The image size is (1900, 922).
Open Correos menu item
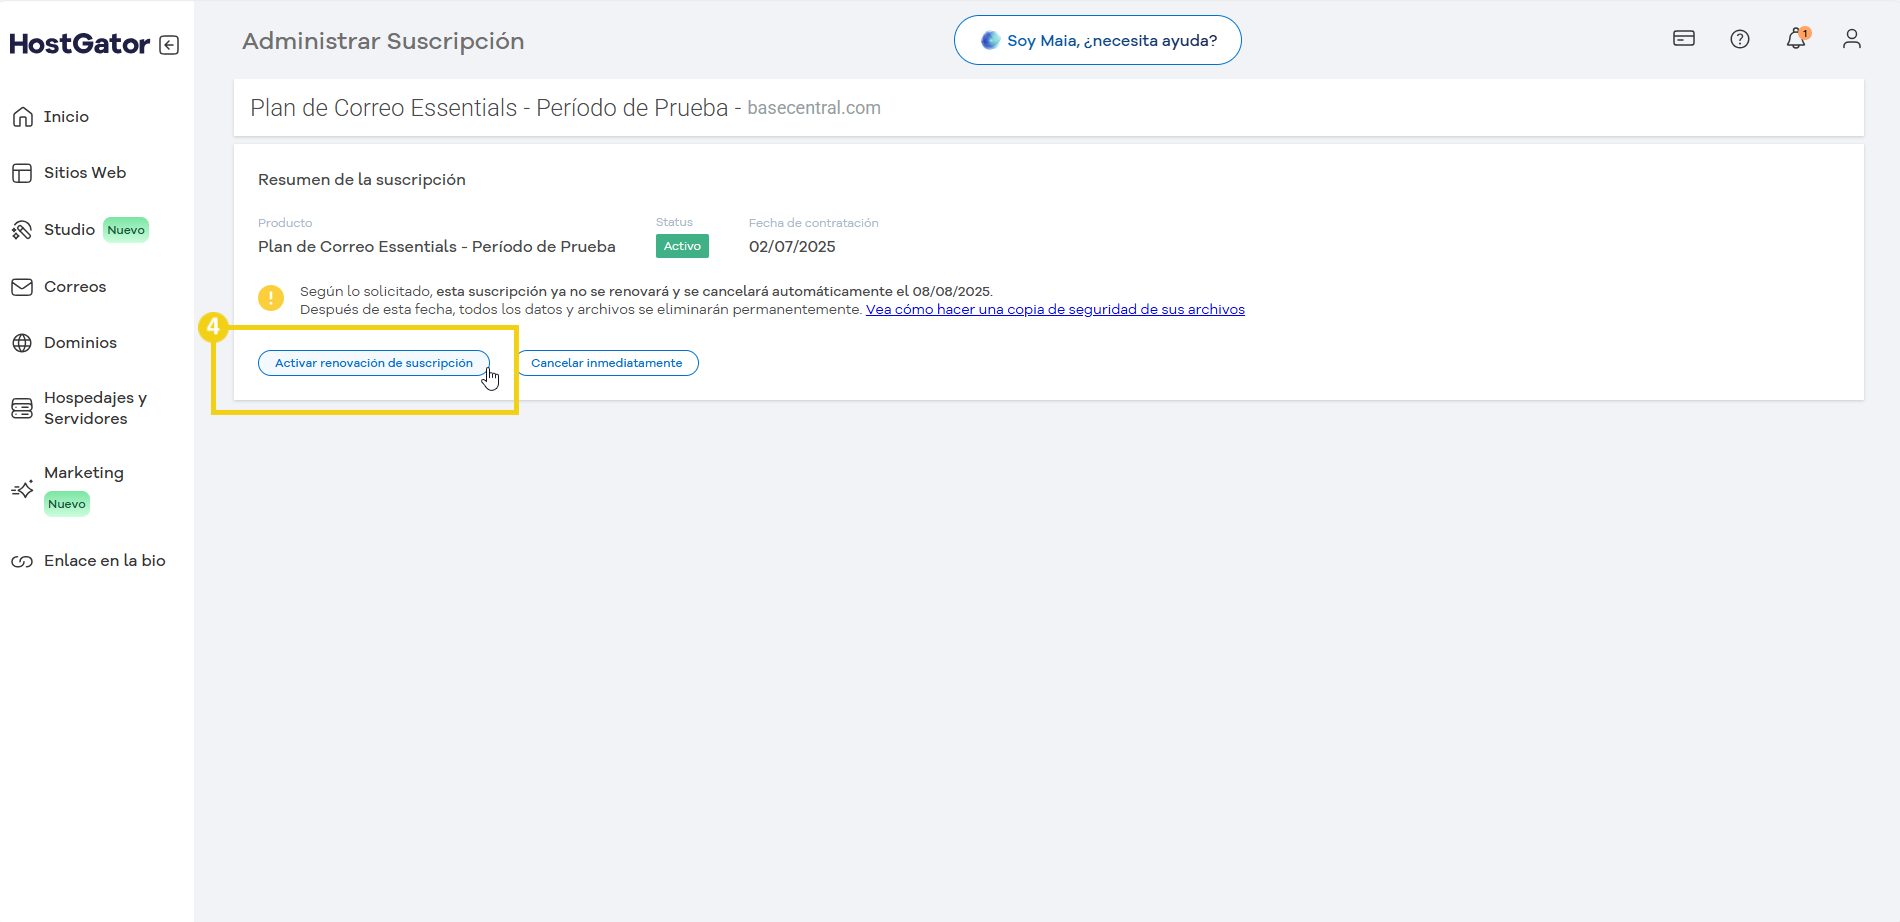75,287
